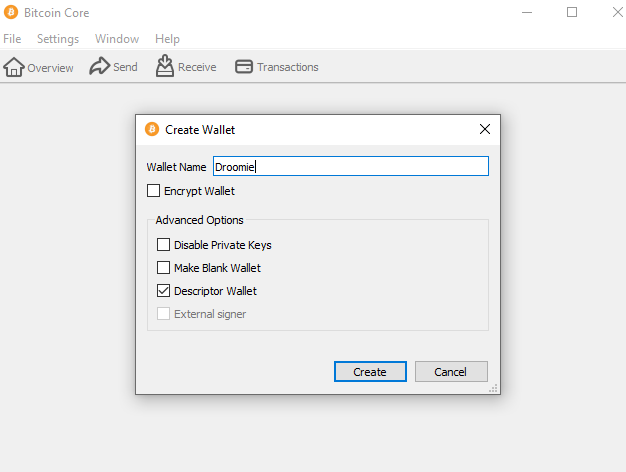Click the dialog resize grip corner

click(493, 389)
